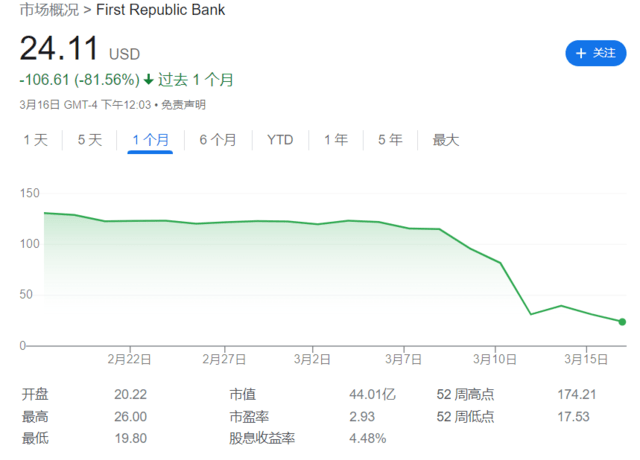Switch chart to YTD range
Image resolution: width=640 pixels, height=460 pixels.
tap(280, 140)
